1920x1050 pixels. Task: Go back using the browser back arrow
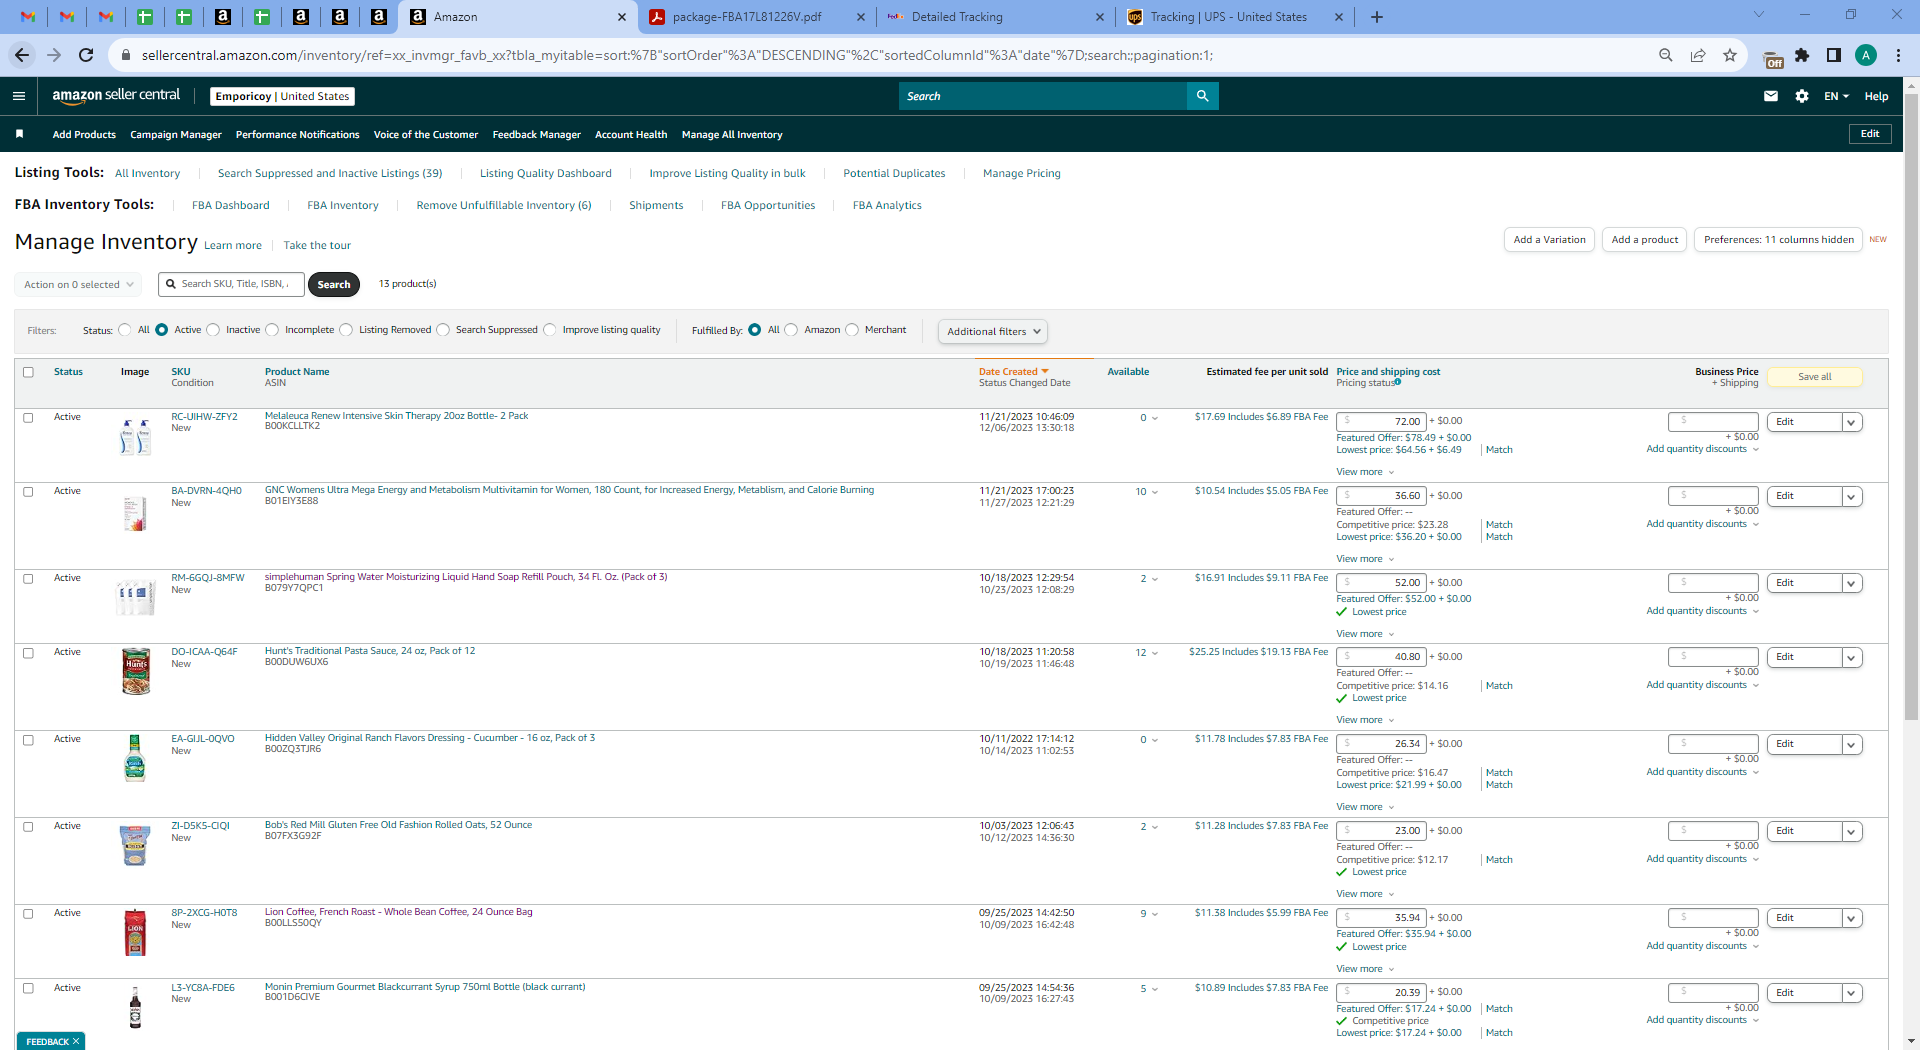[22, 55]
